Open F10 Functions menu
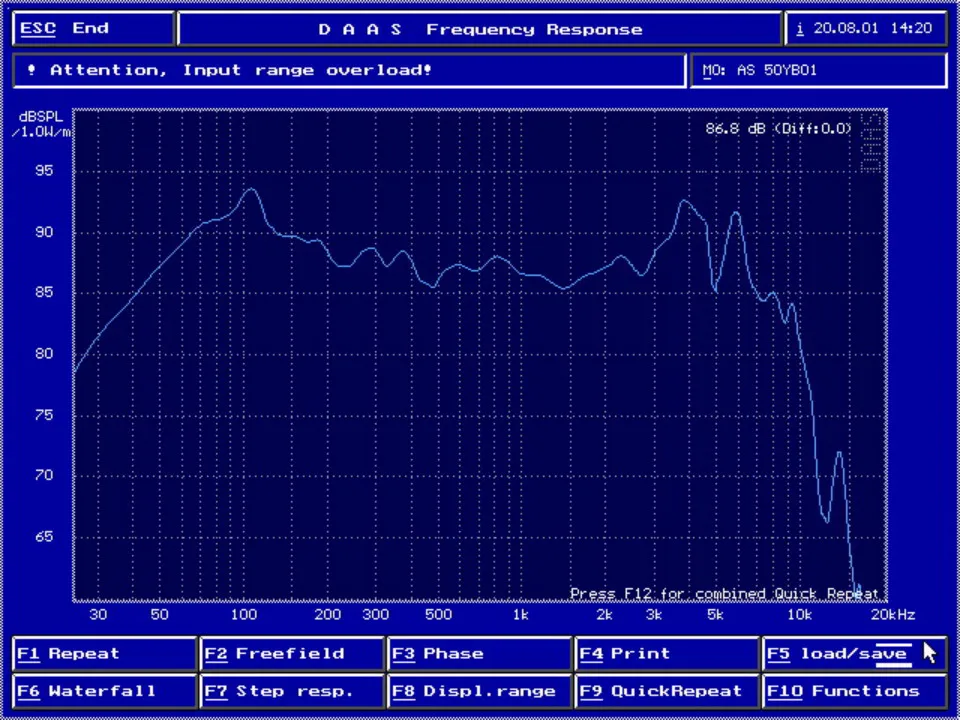This screenshot has width=960, height=720. pos(855,692)
